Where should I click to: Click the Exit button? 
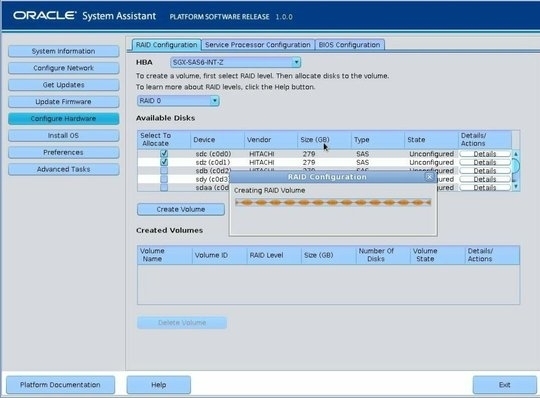pyautogui.click(x=505, y=385)
